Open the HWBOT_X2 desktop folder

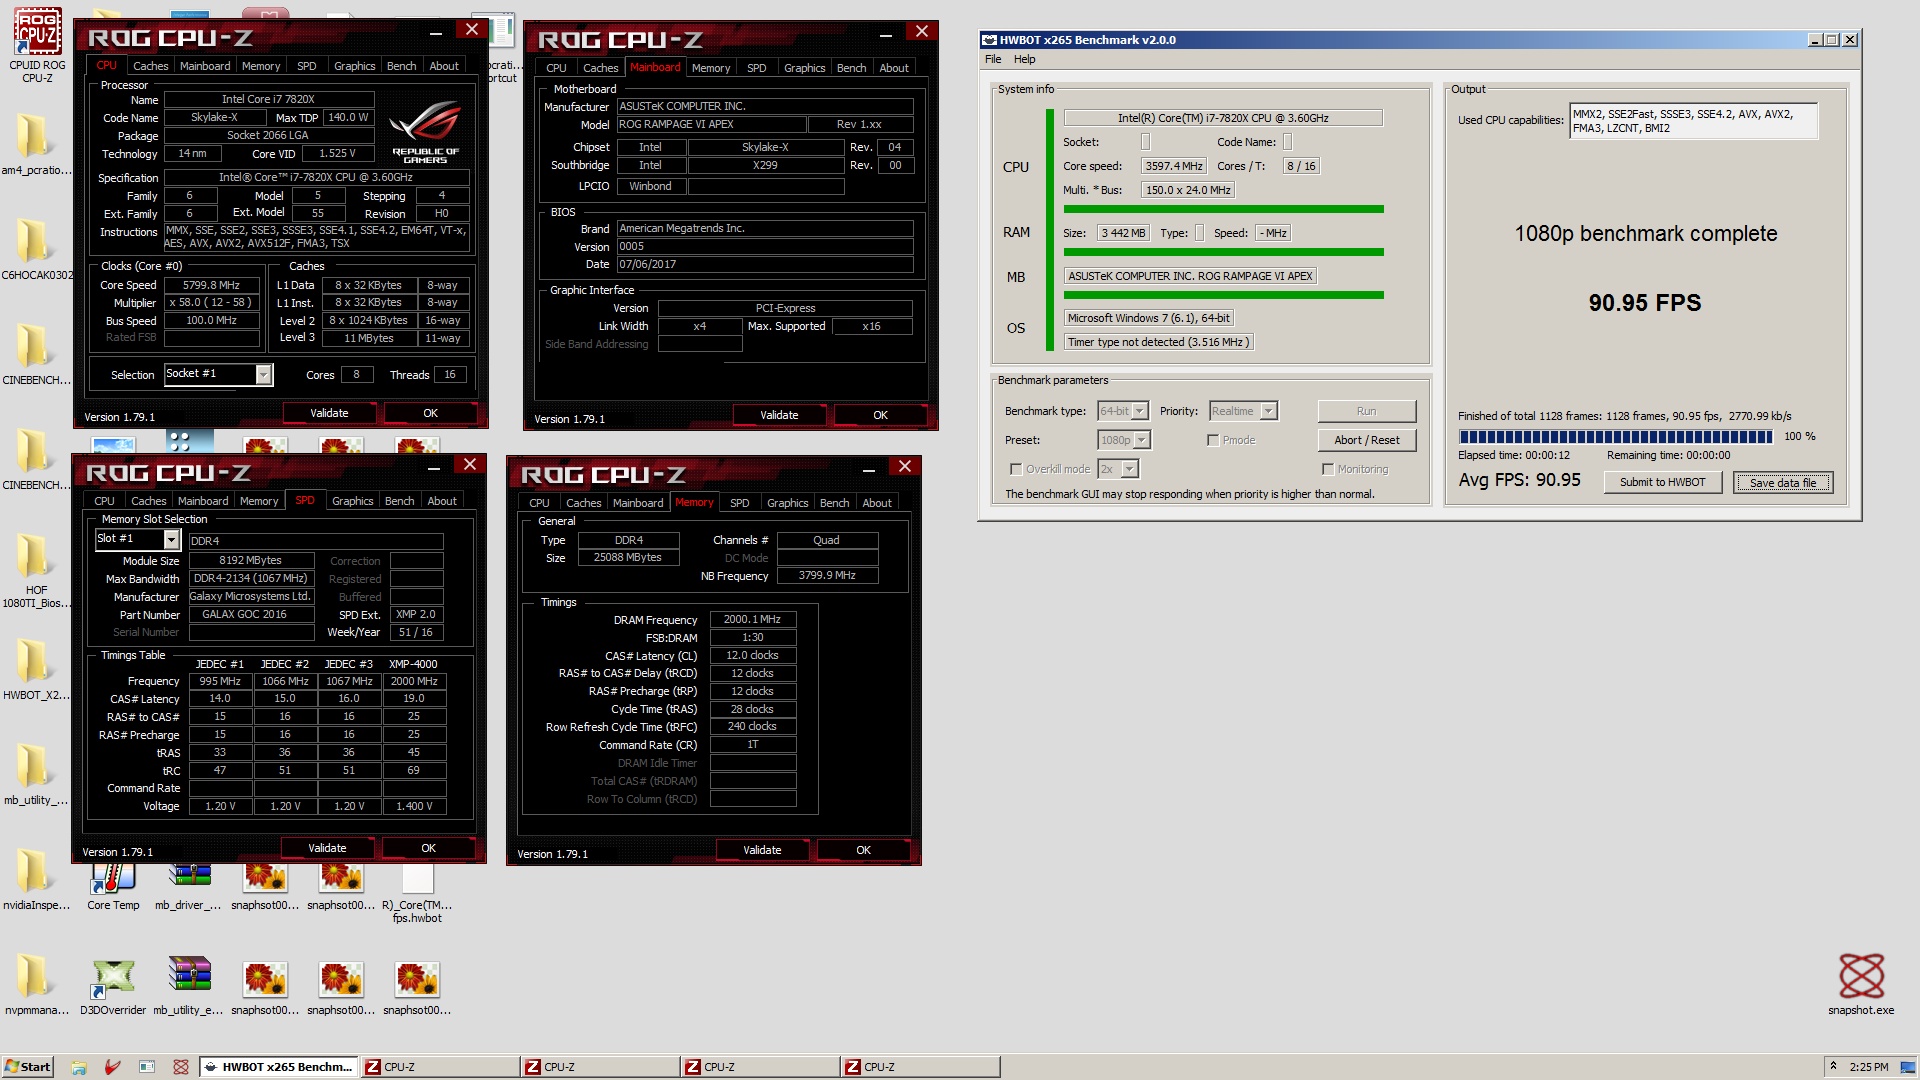pos(37,670)
